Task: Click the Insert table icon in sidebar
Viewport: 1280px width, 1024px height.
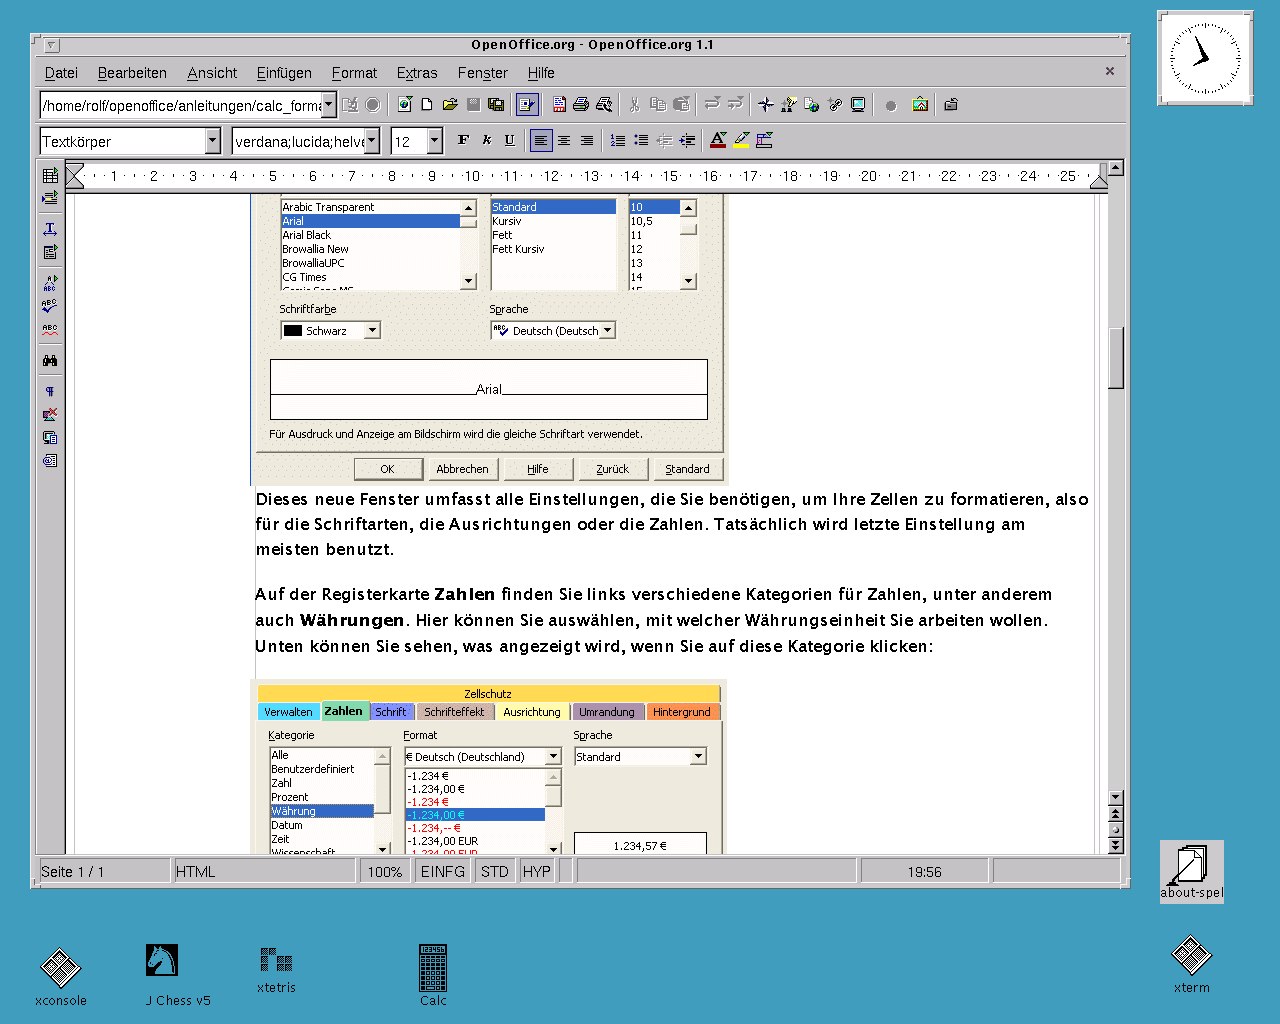Action: click(50, 175)
